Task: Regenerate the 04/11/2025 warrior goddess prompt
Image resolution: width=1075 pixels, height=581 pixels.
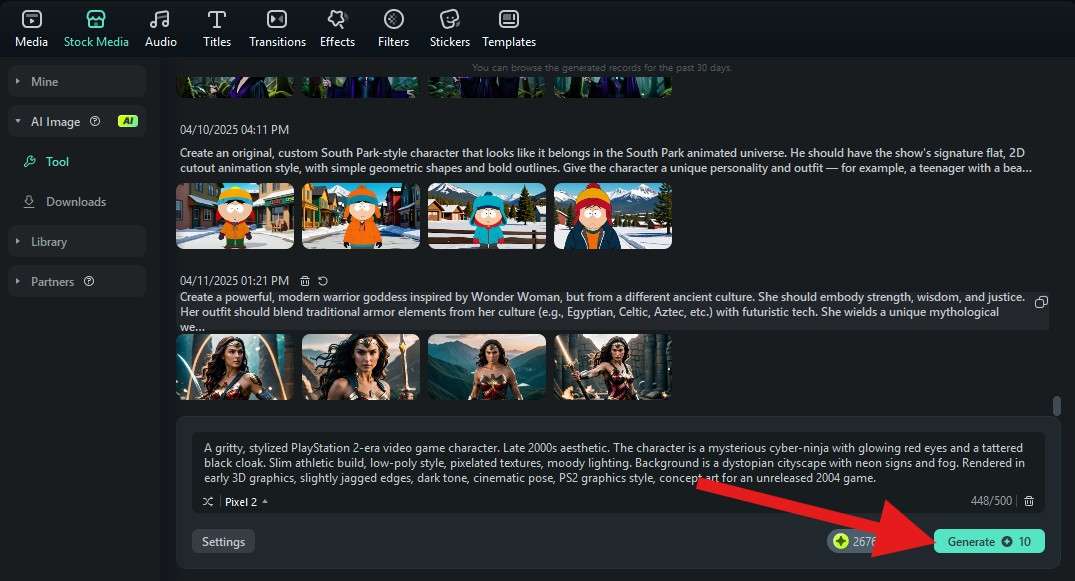Action: click(323, 281)
